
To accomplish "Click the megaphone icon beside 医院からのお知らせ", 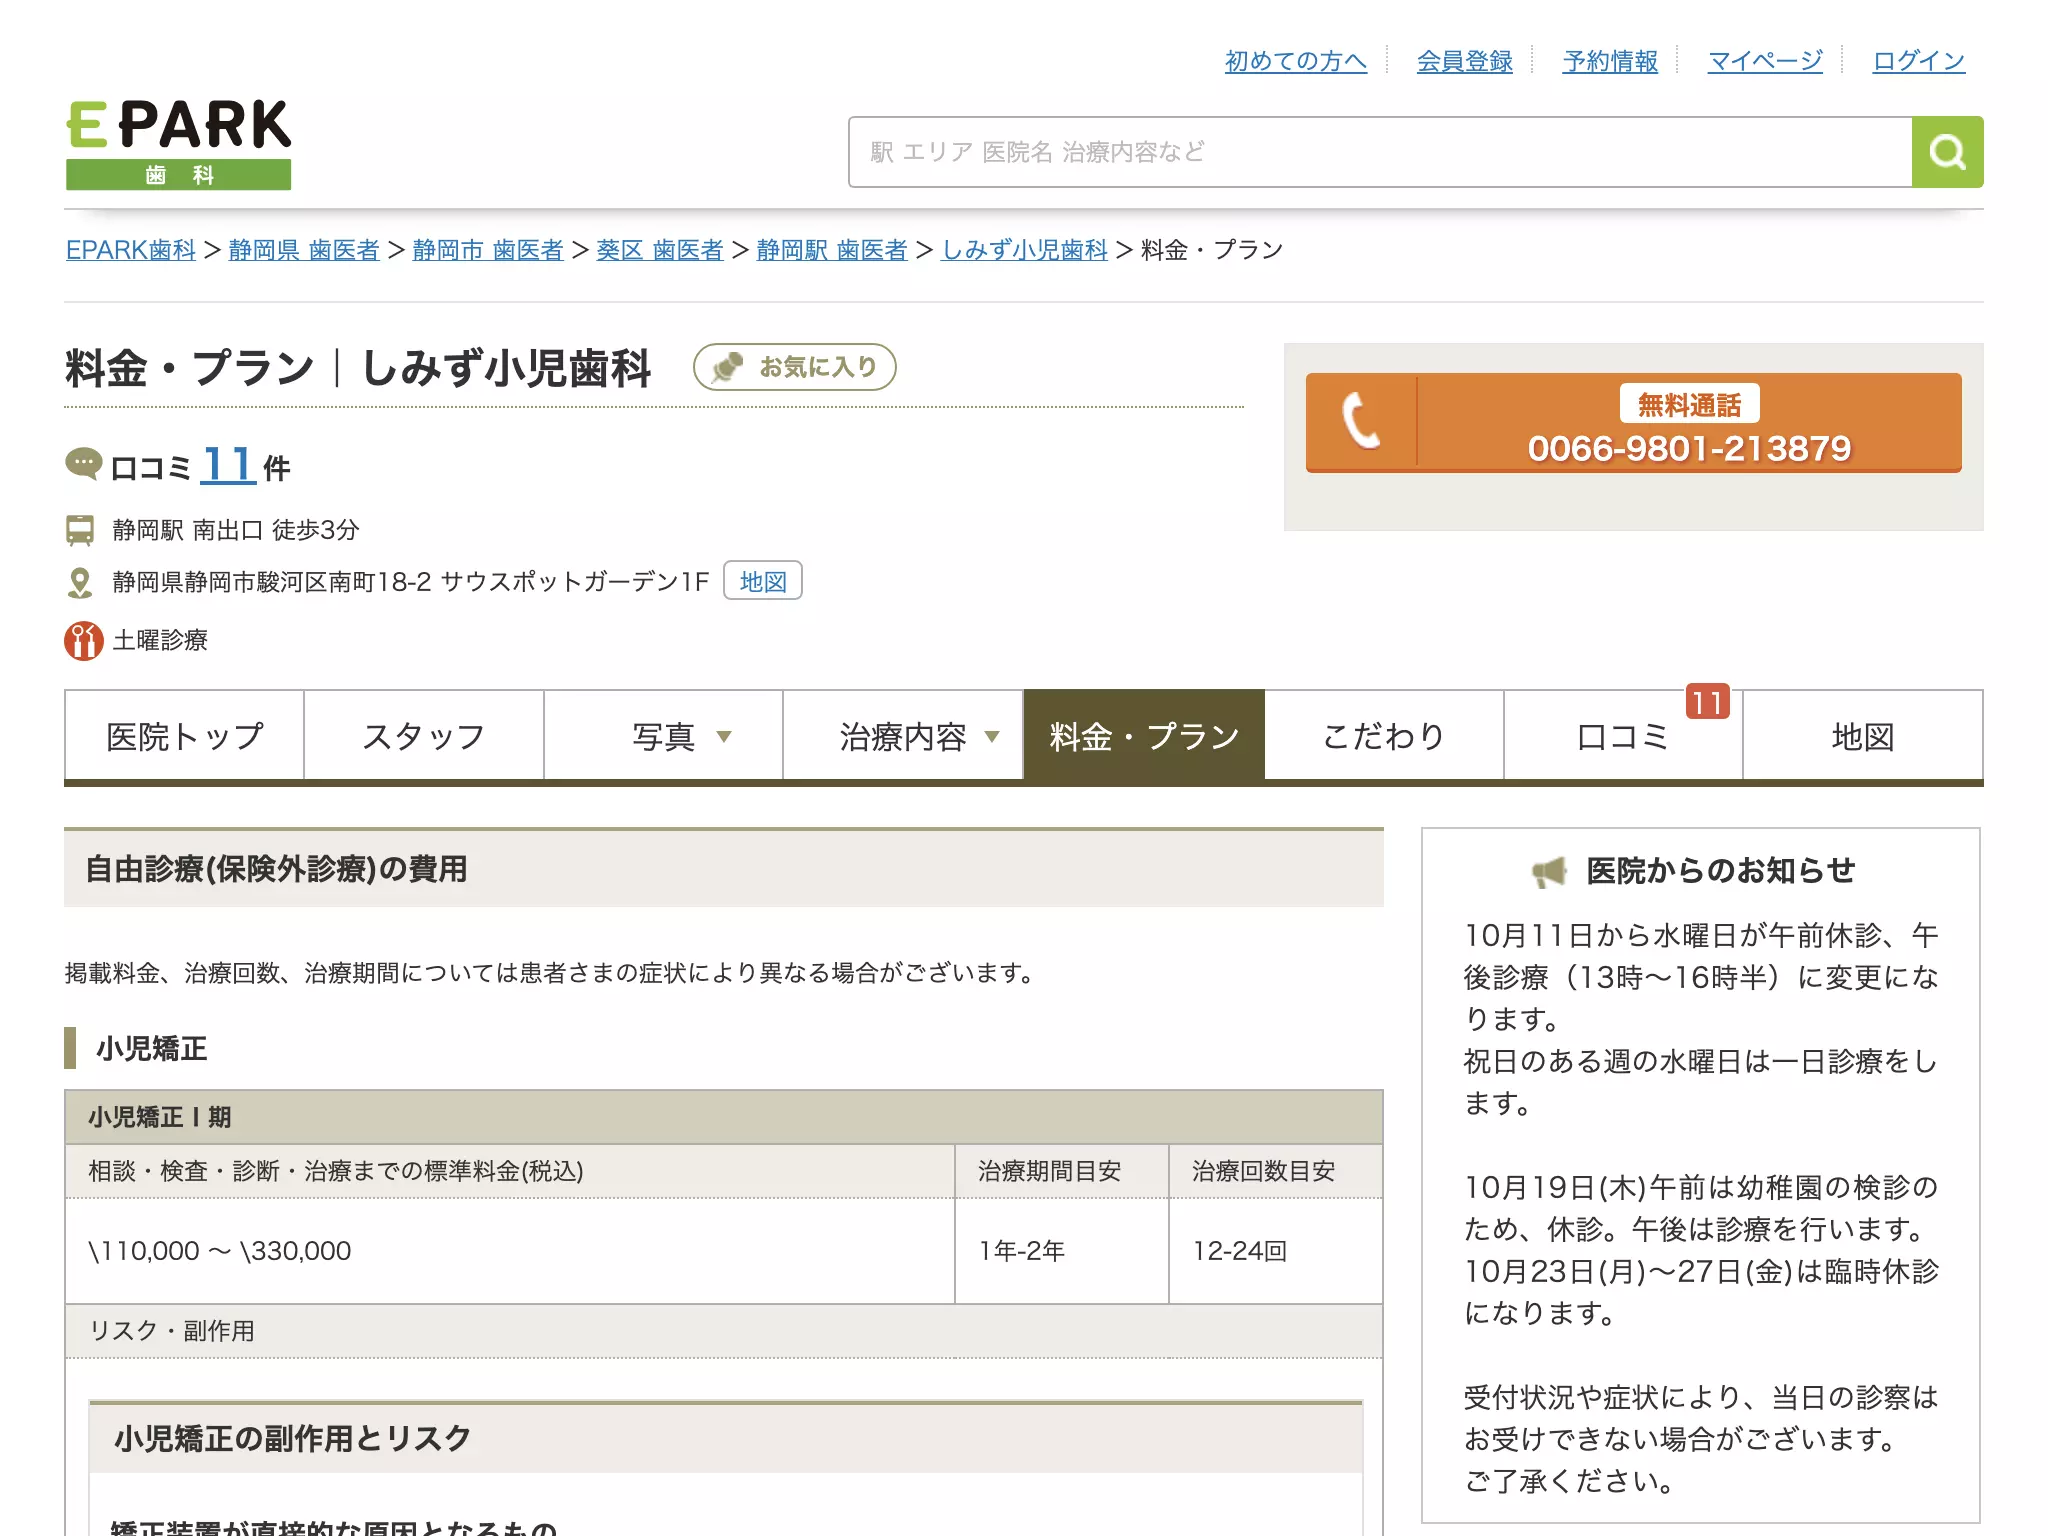I will pyautogui.click(x=1549, y=872).
